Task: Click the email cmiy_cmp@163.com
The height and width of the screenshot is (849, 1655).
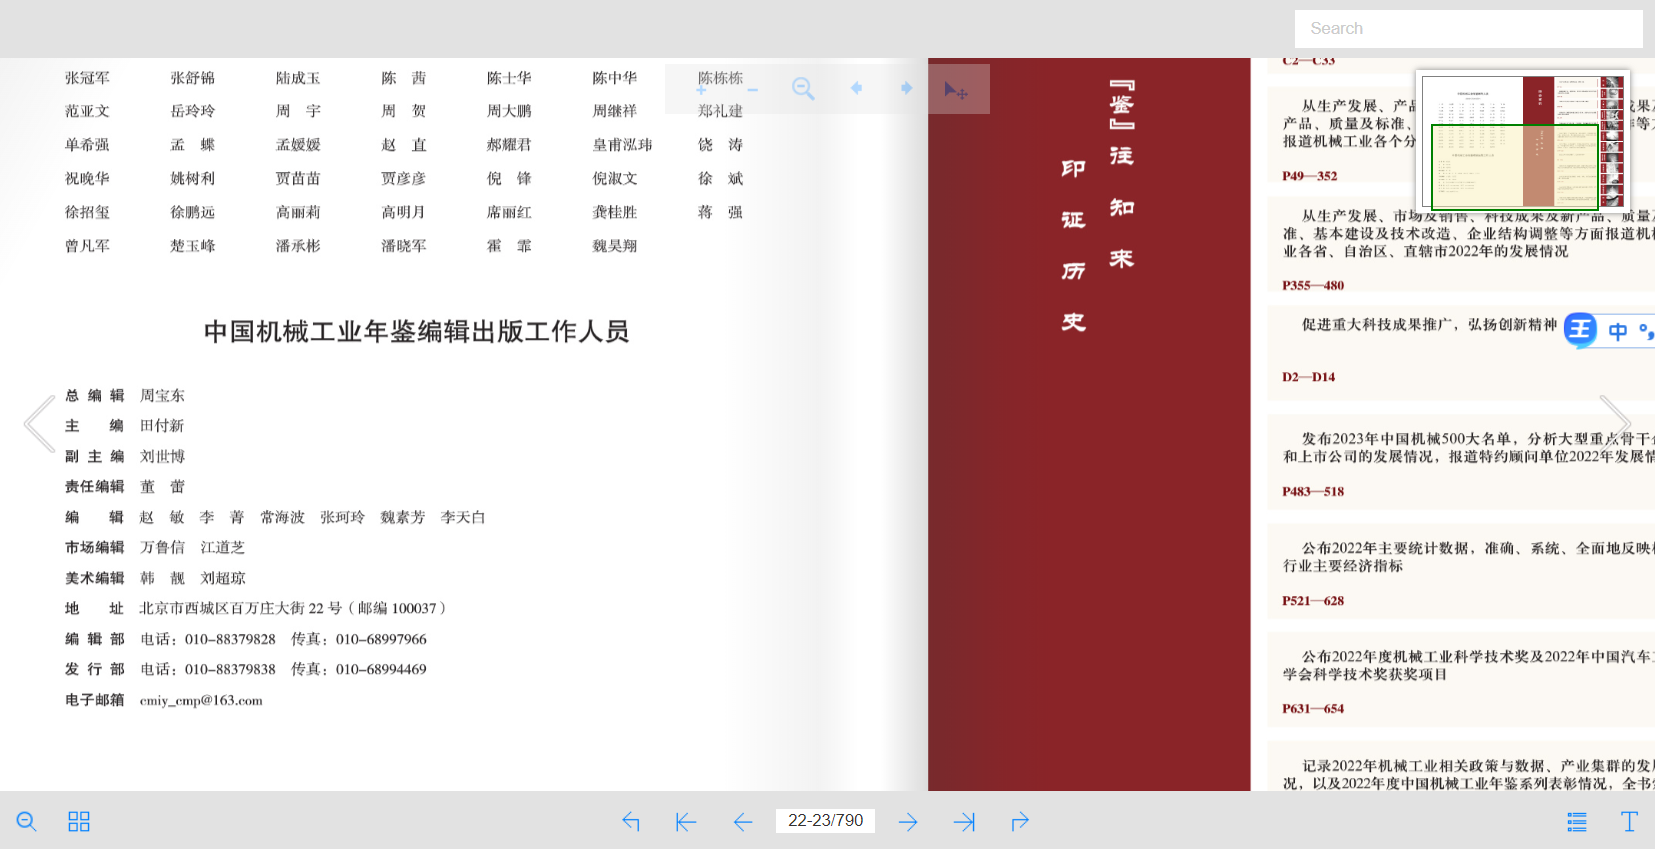Action: (x=201, y=701)
